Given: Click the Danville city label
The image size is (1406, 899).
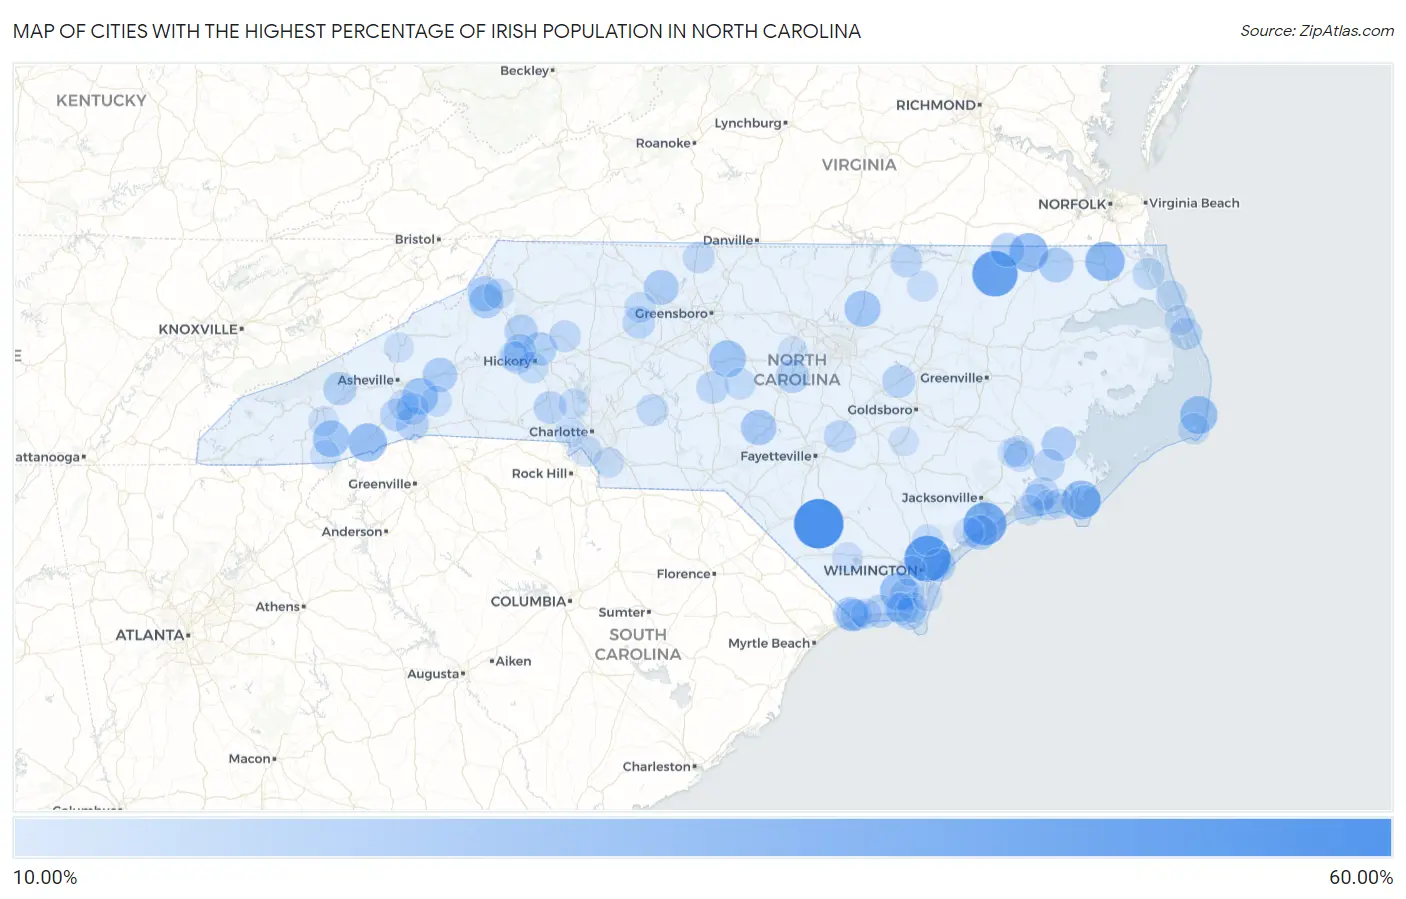Looking at the screenshot, I should 728,240.
